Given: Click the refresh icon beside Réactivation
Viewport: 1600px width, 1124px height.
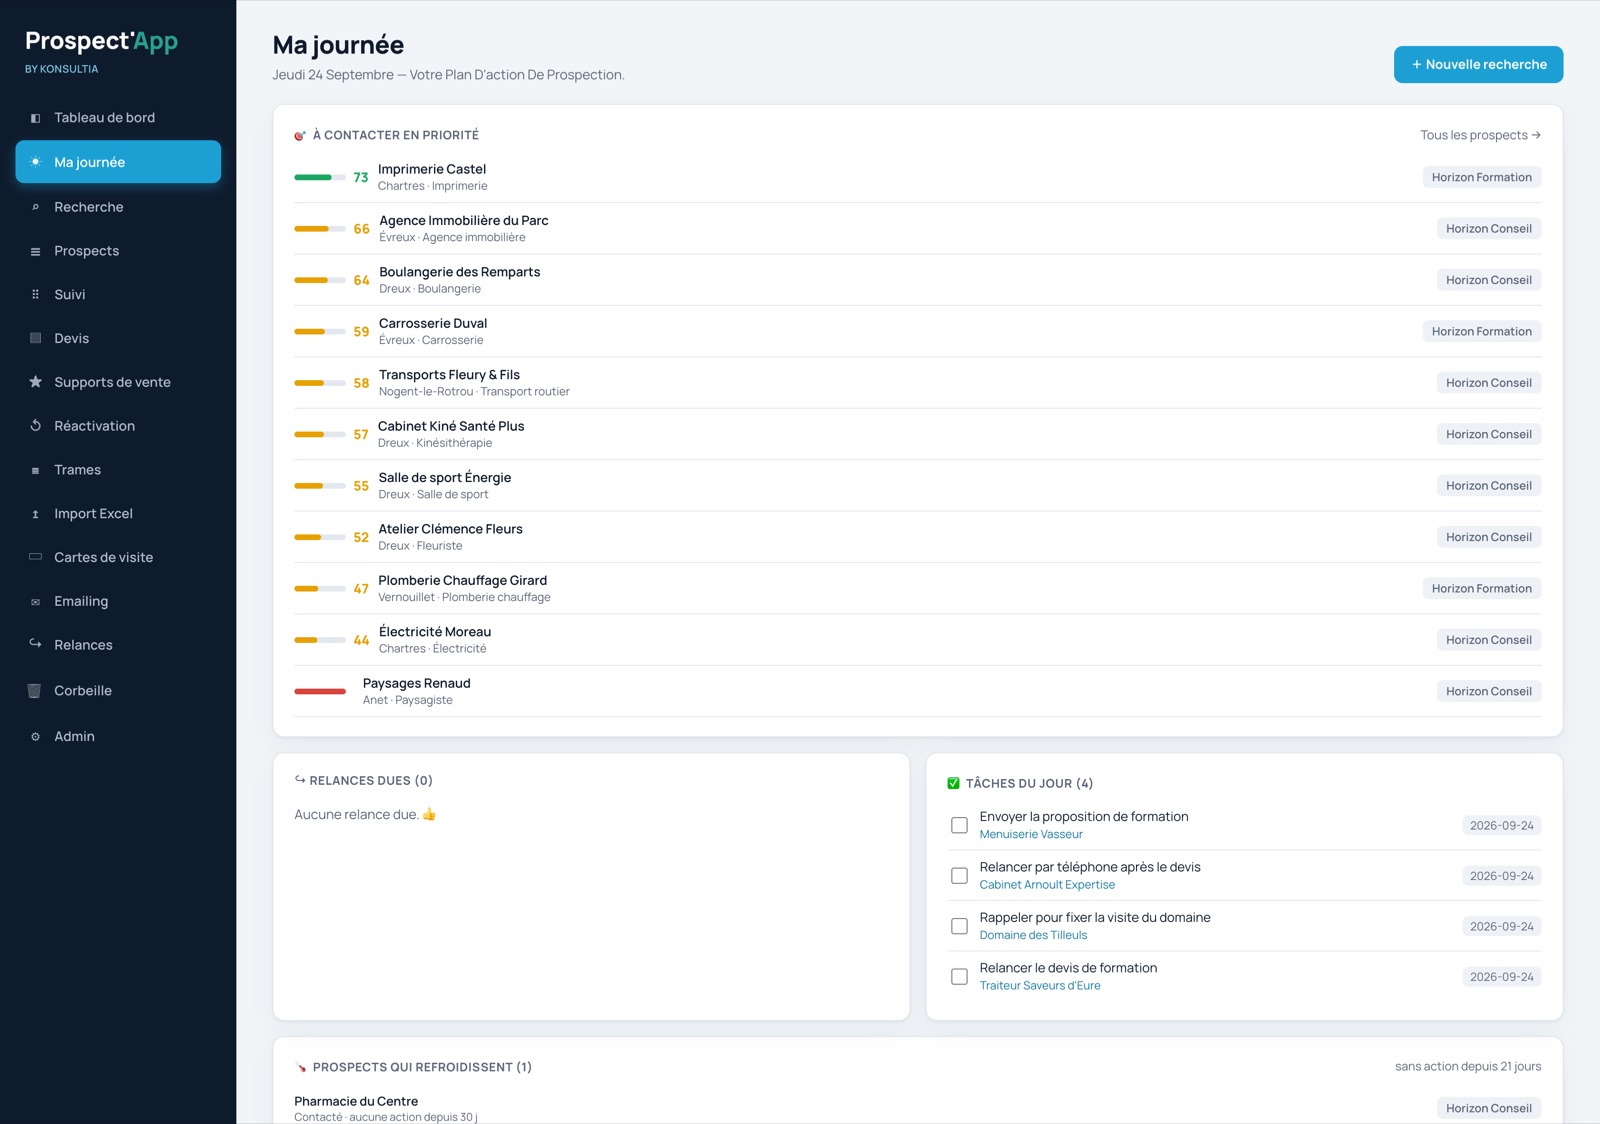Looking at the screenshot, I should pos(35,426).
